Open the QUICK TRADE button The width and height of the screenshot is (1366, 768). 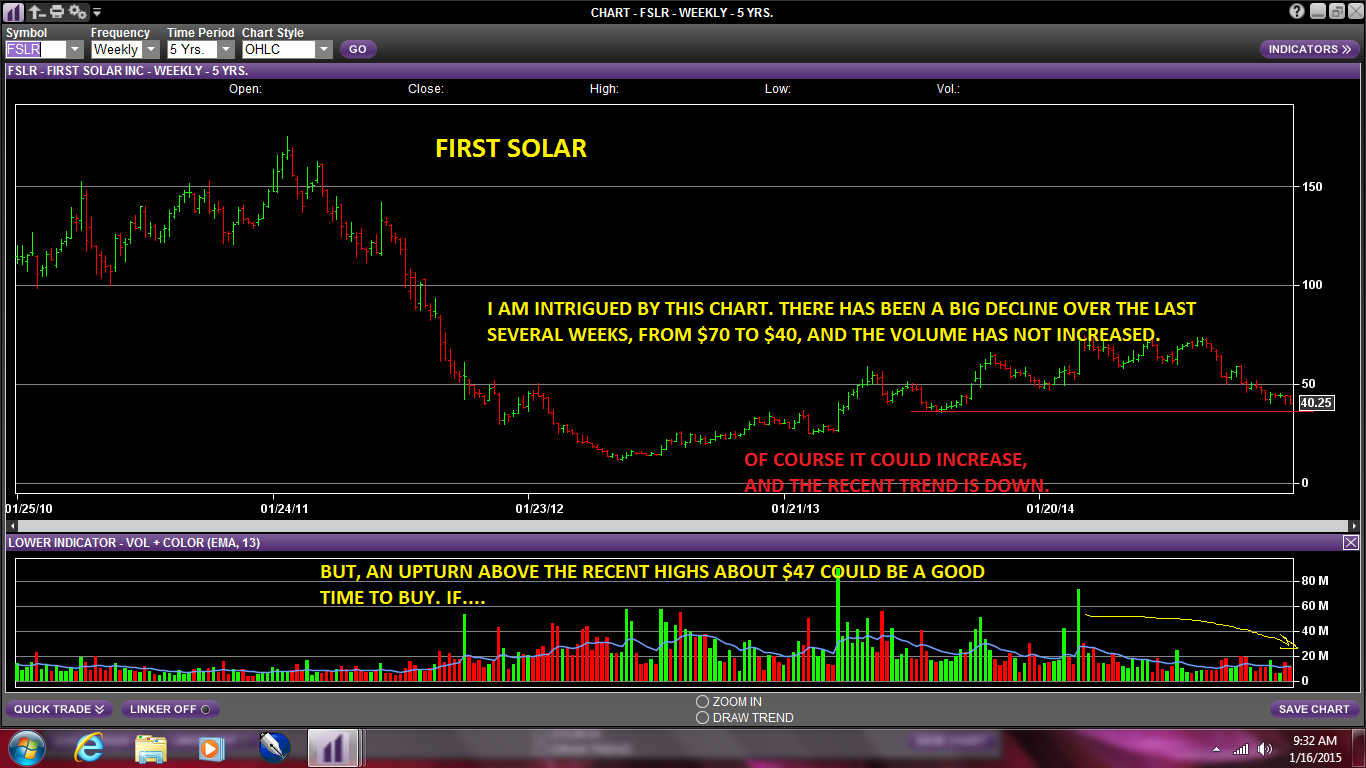click(59, 709)
